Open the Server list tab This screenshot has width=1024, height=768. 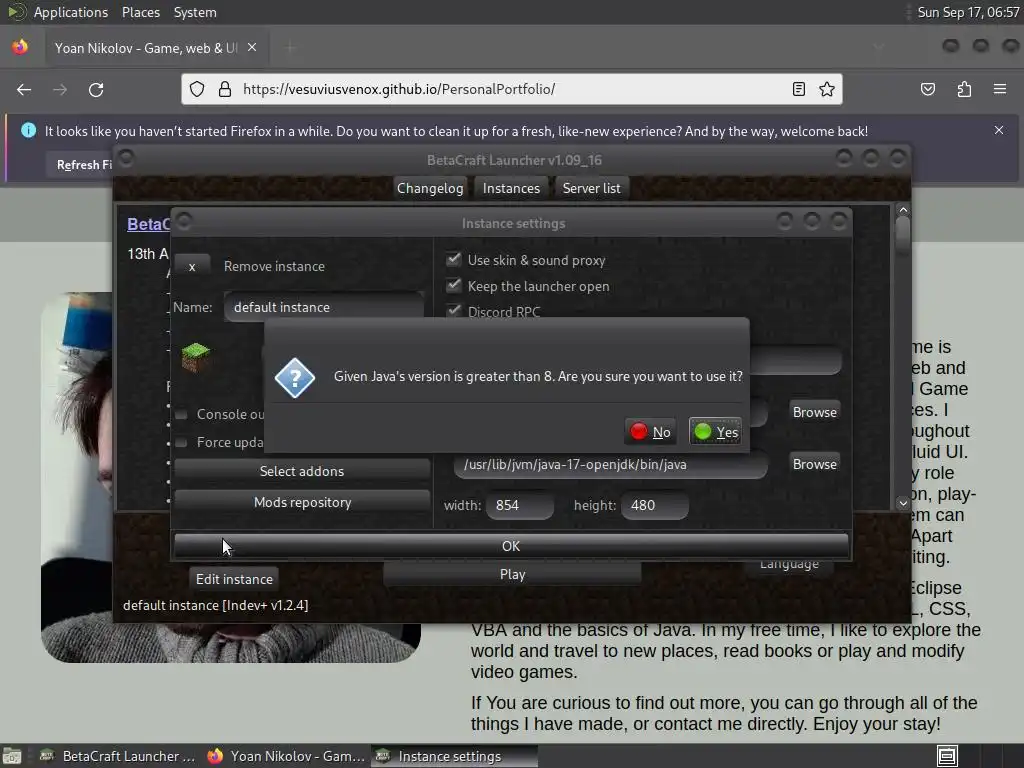[x=592, y=188]
